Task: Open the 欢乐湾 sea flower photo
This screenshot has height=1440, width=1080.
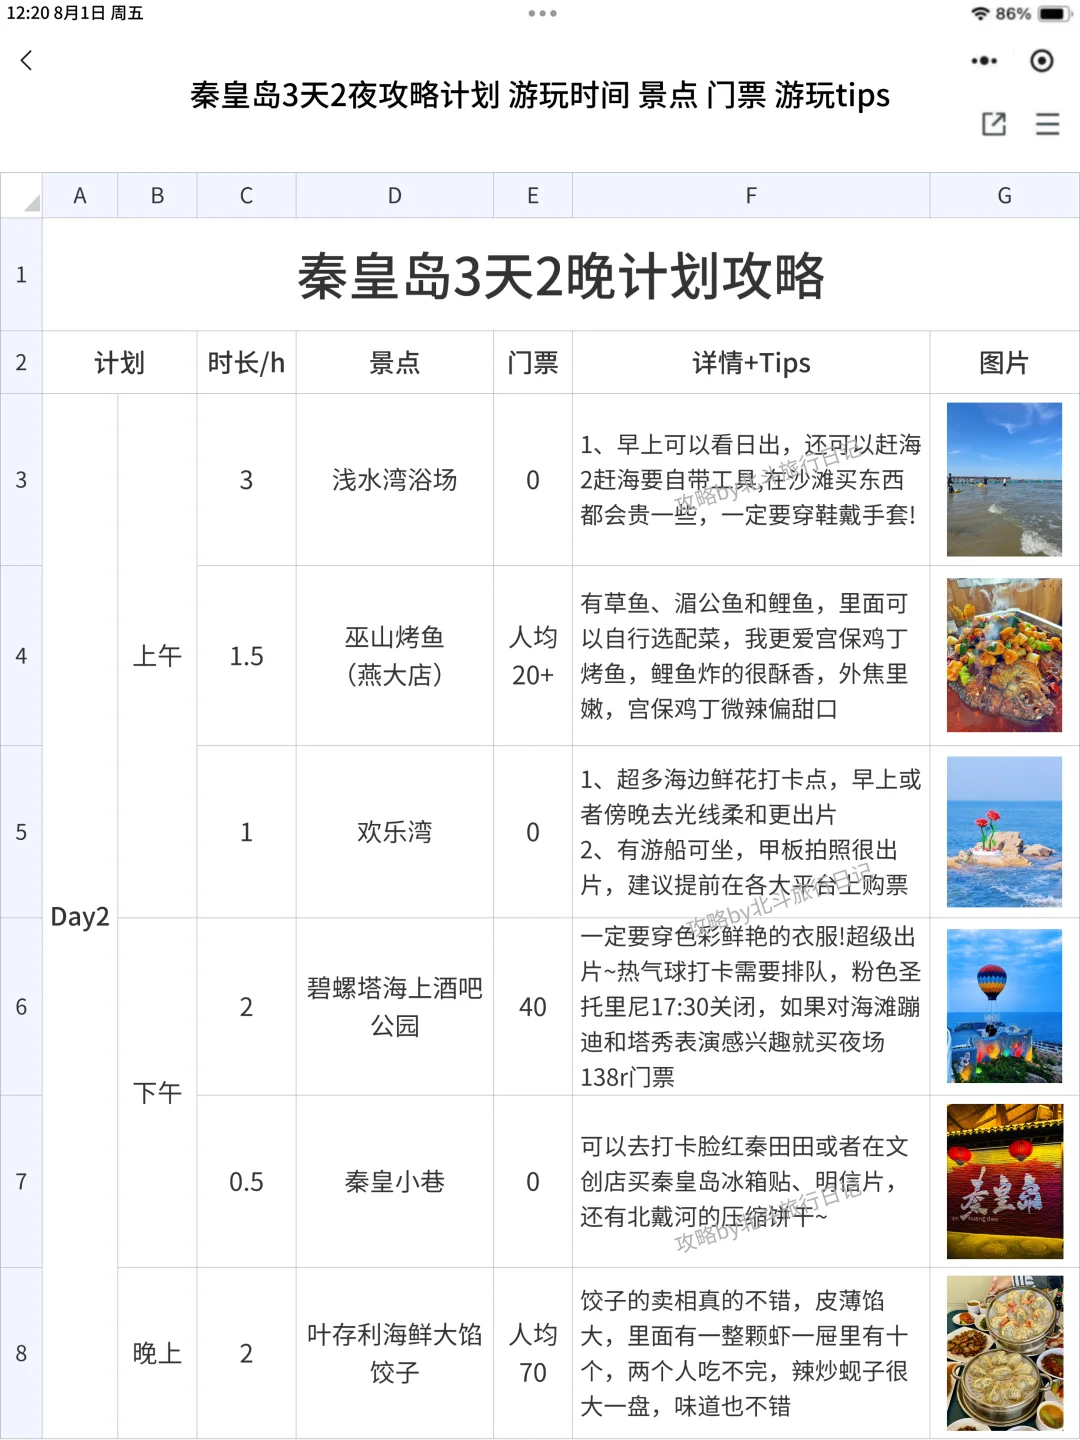Action: (1004, 832)
